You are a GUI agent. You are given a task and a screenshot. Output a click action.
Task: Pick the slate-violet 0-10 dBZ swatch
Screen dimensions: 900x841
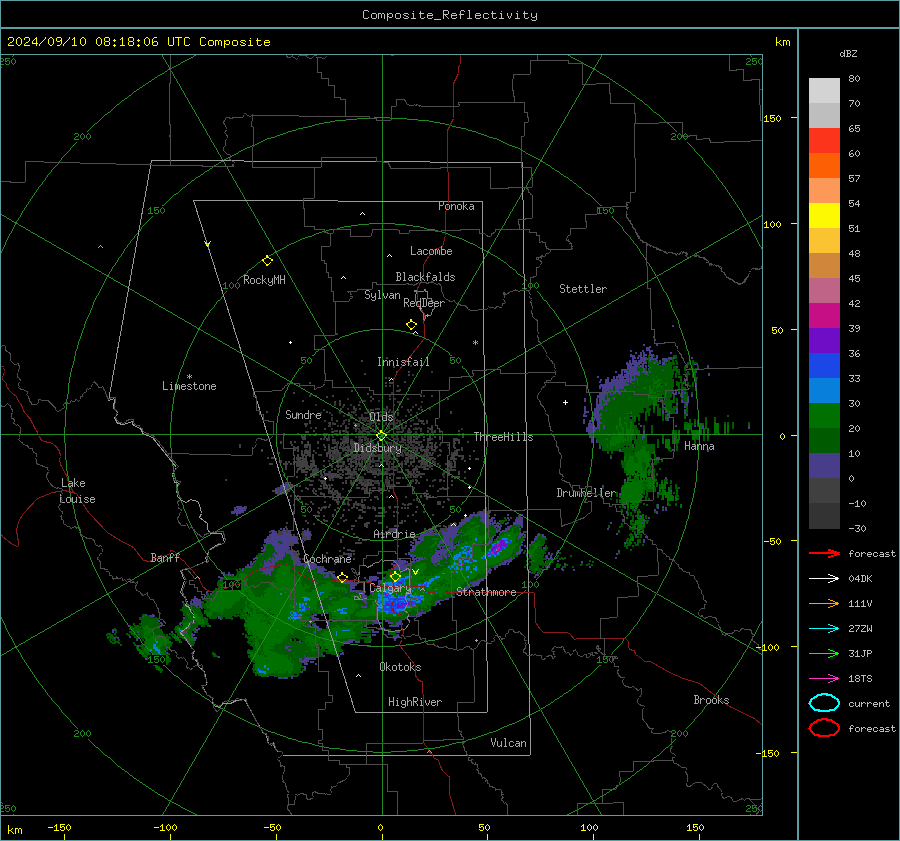[x=824, y=466]
